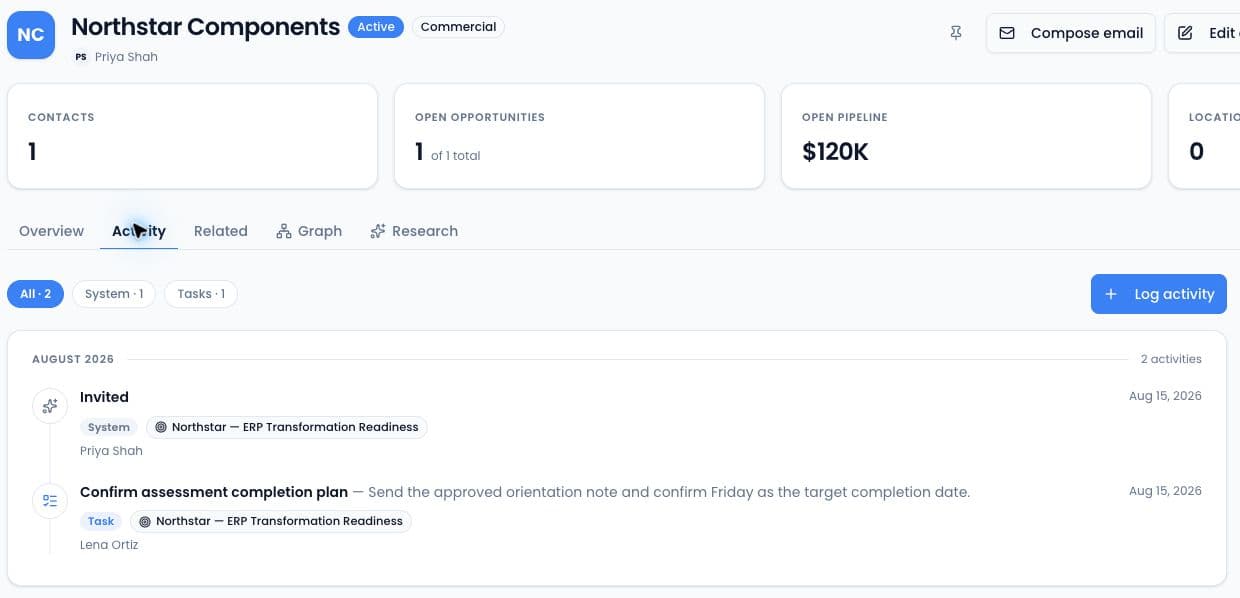Click the 2 activities count
1240x598 pixels.
(x=1171, y=359)
